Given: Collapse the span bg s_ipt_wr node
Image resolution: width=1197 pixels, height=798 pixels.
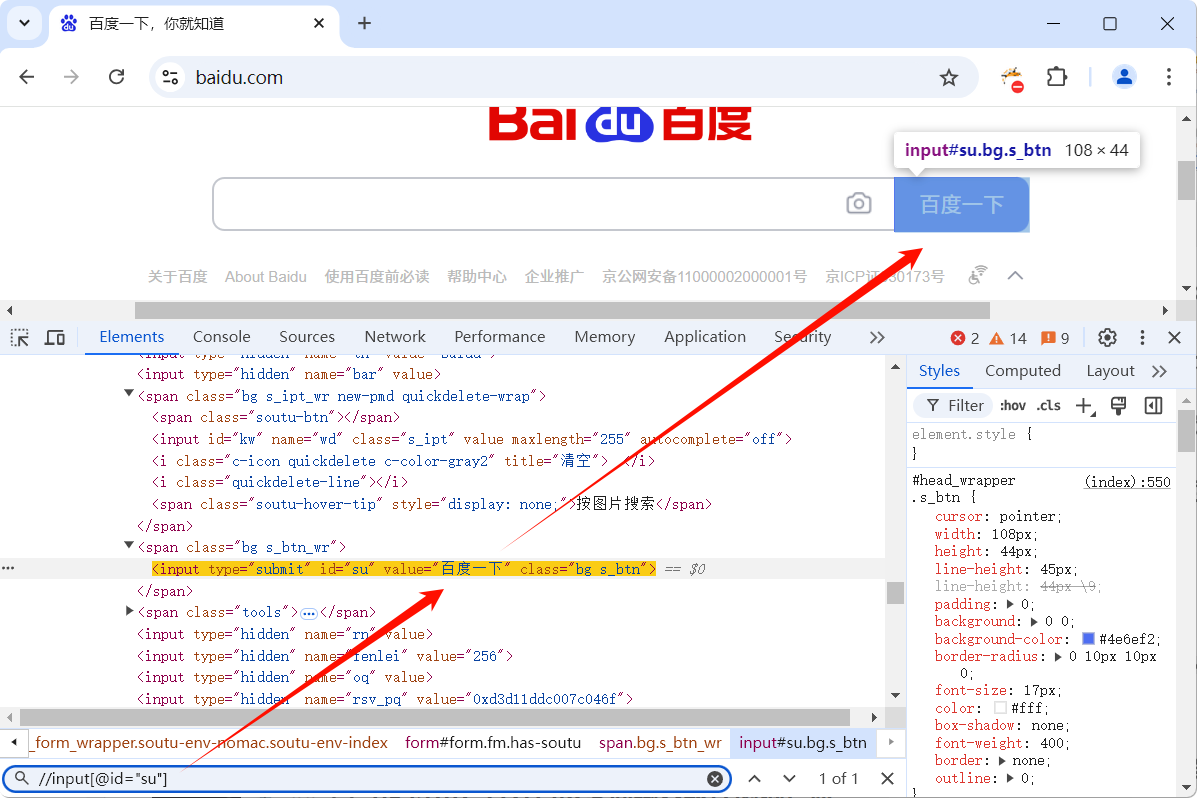Looking at the screenshot, I should pyautogui.click(x=129, y=393).
